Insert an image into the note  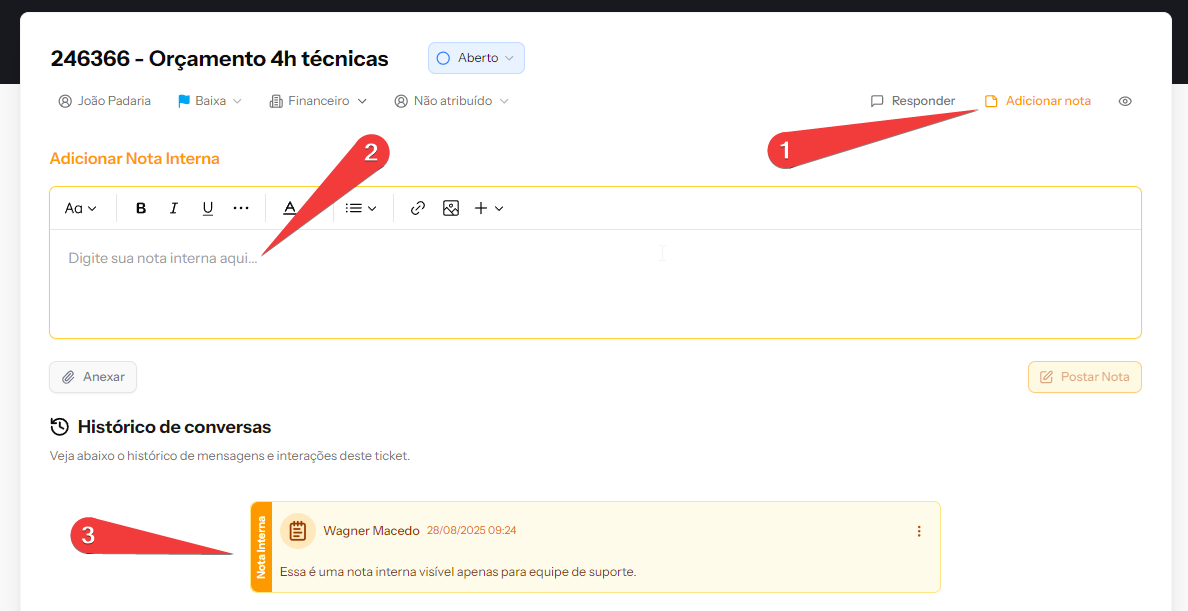pos(451,208)
